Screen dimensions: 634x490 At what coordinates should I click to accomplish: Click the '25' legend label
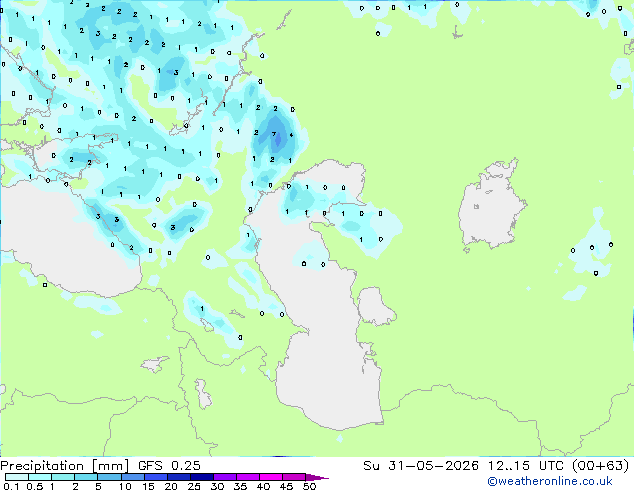click(x=194, y=486)
